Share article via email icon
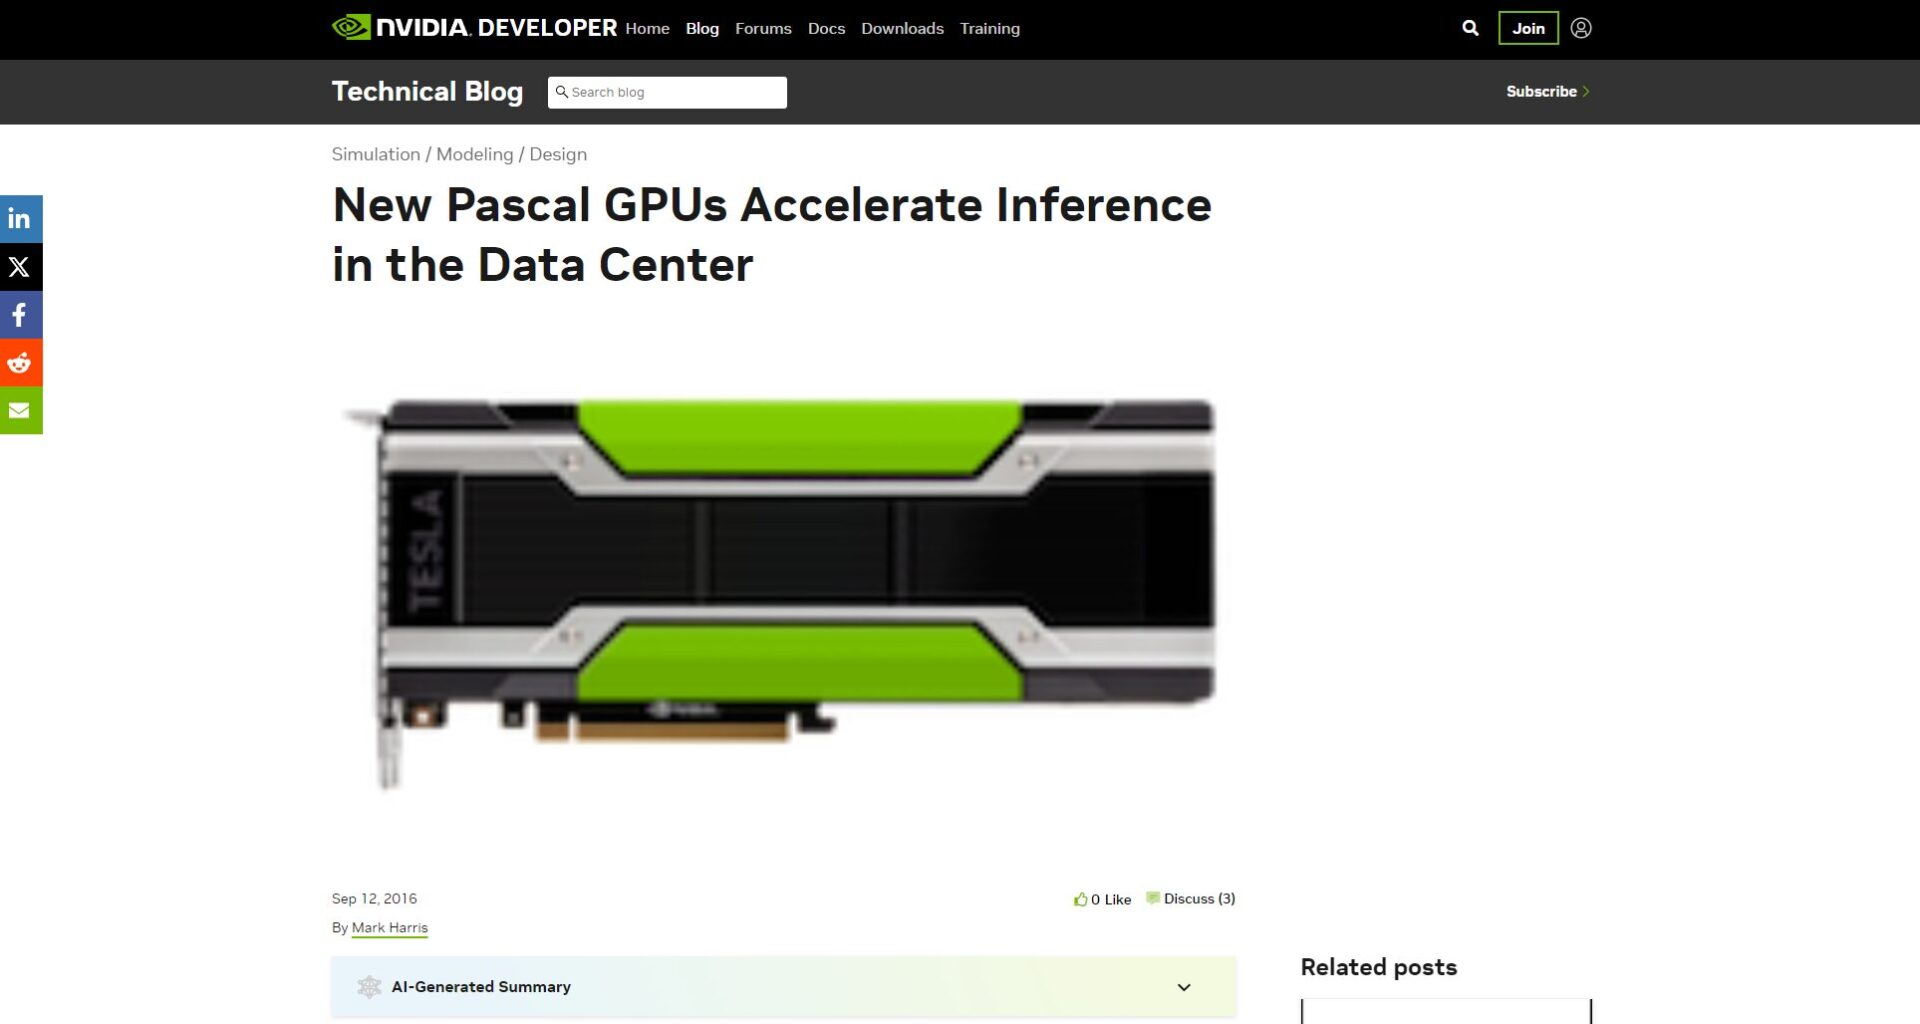 [x=21, y=411]
